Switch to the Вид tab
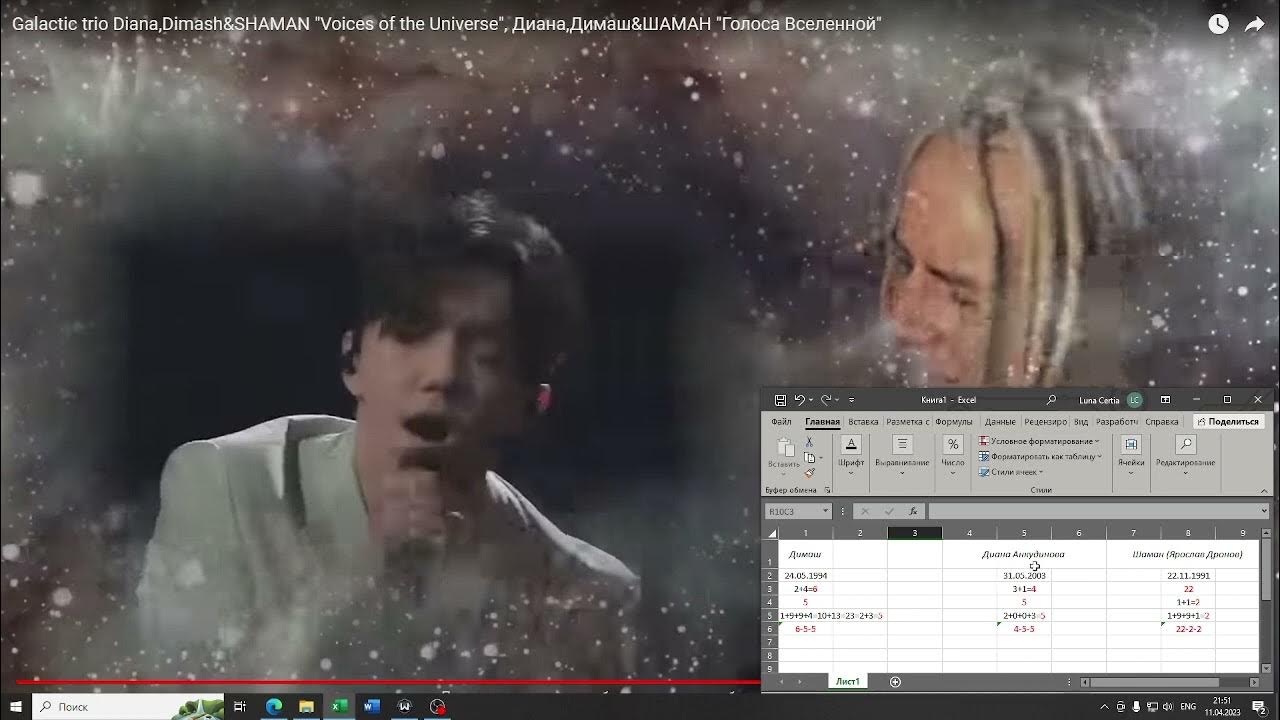The width and height of the screenshot is (1280, 720). [x=1081, y=422]
